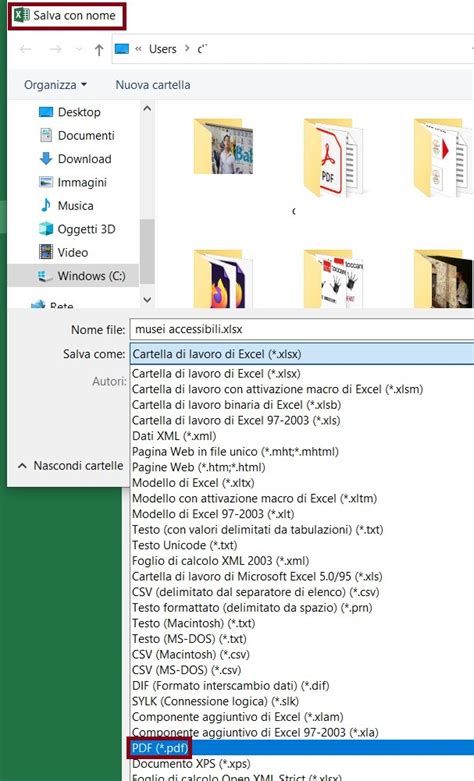Click Nuova cartella button
The width and height of the screenshot is (474, 781).
pyautogui.click(x=153, y=85)
